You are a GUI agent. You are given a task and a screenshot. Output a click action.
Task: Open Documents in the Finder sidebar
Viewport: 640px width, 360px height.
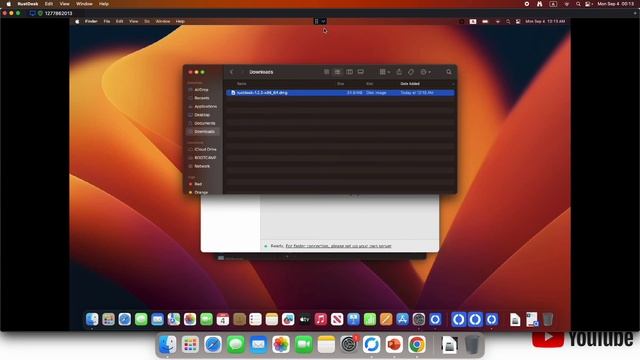pos(204,123)
